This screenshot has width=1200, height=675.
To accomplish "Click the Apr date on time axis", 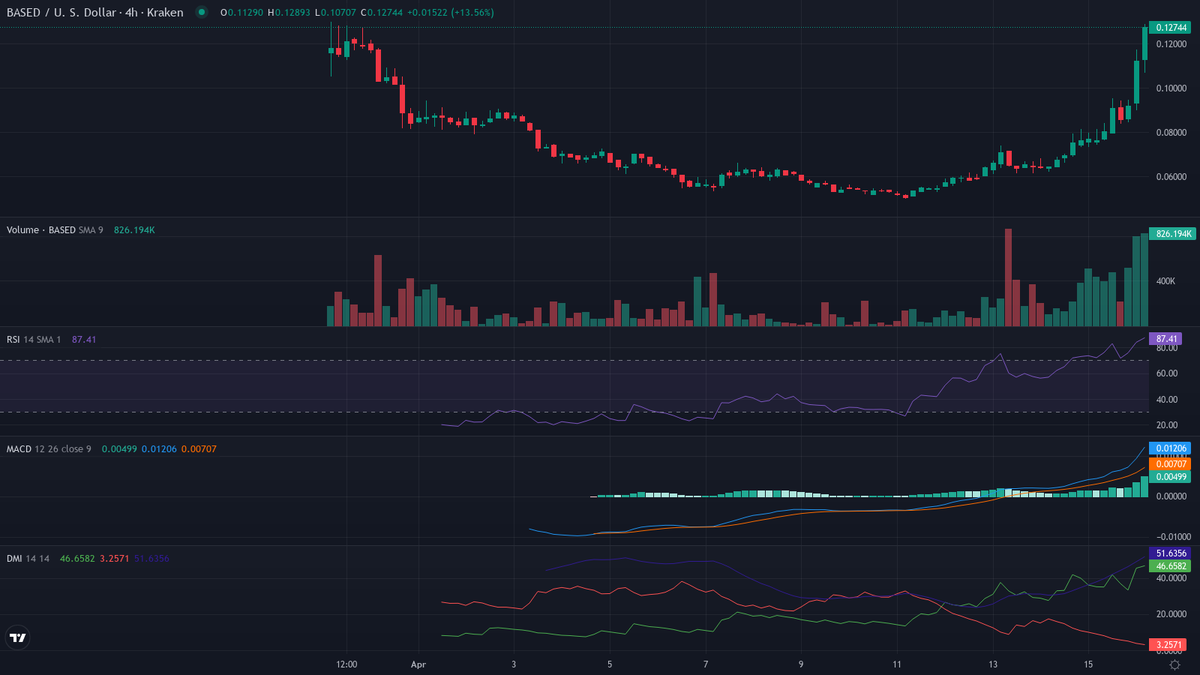I will [x=418, y=663].
